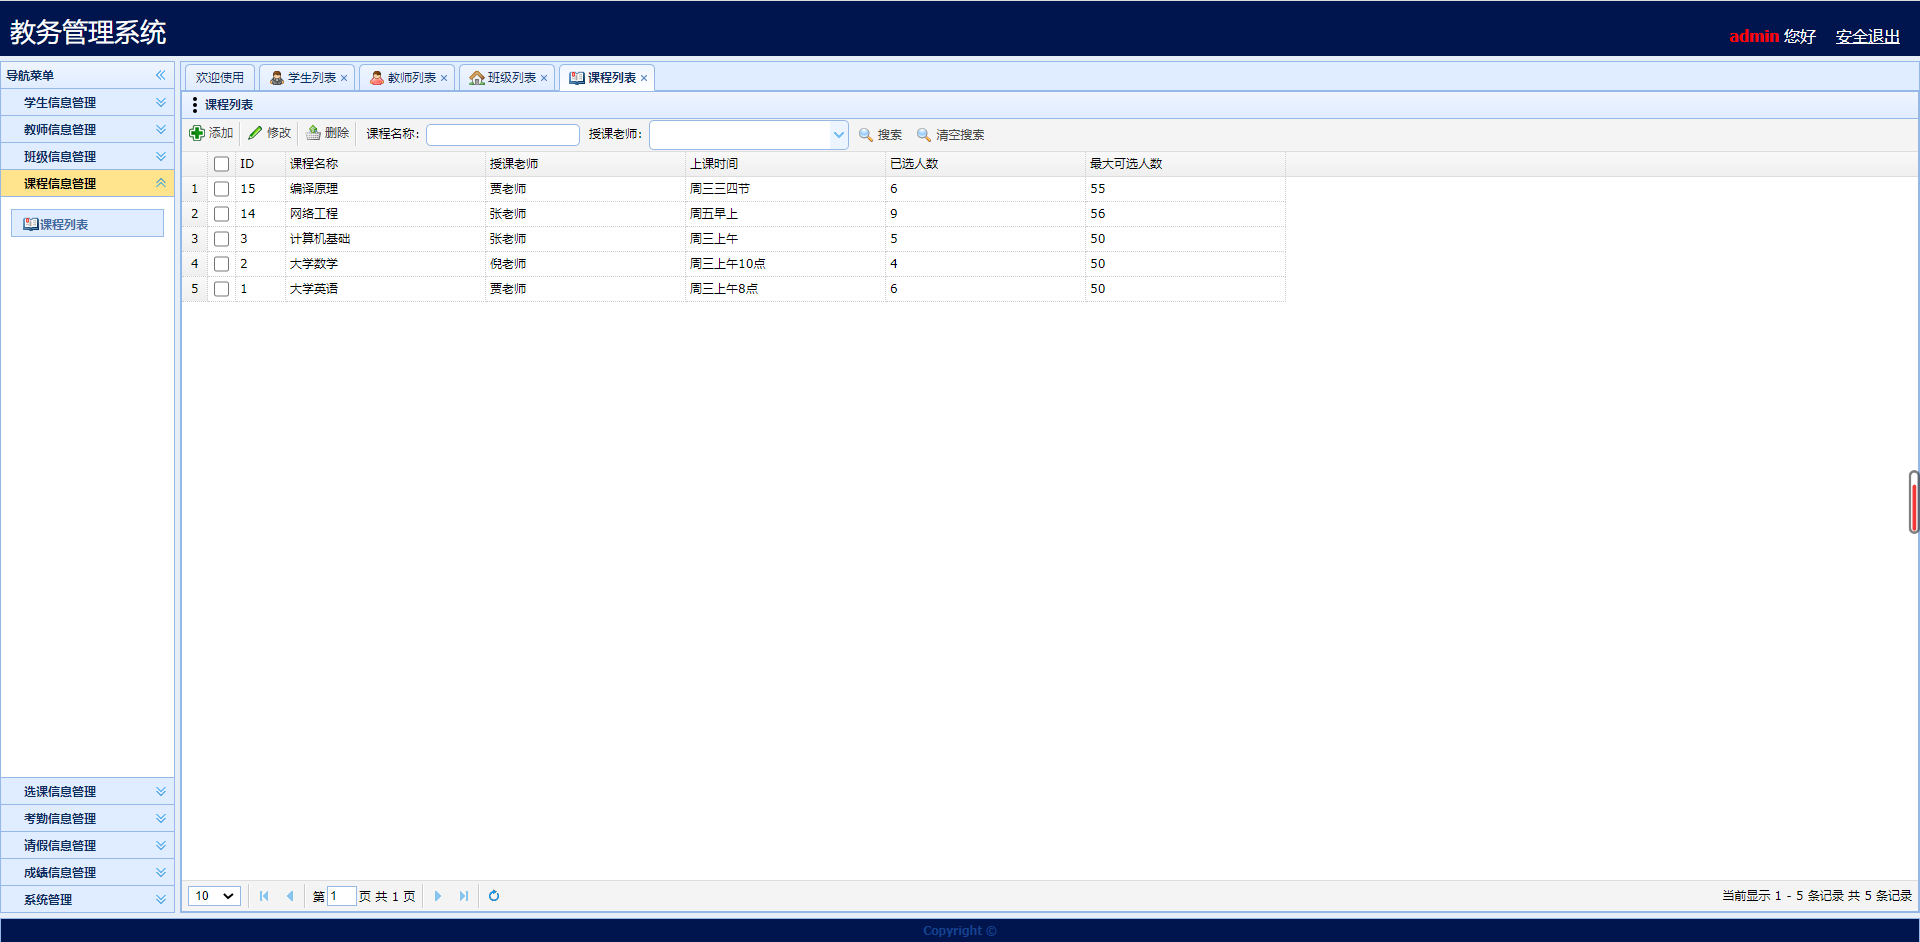1920x942 pixels.
Task: Click the Delete icon in toolbar
Action: [x=313, y=133]
